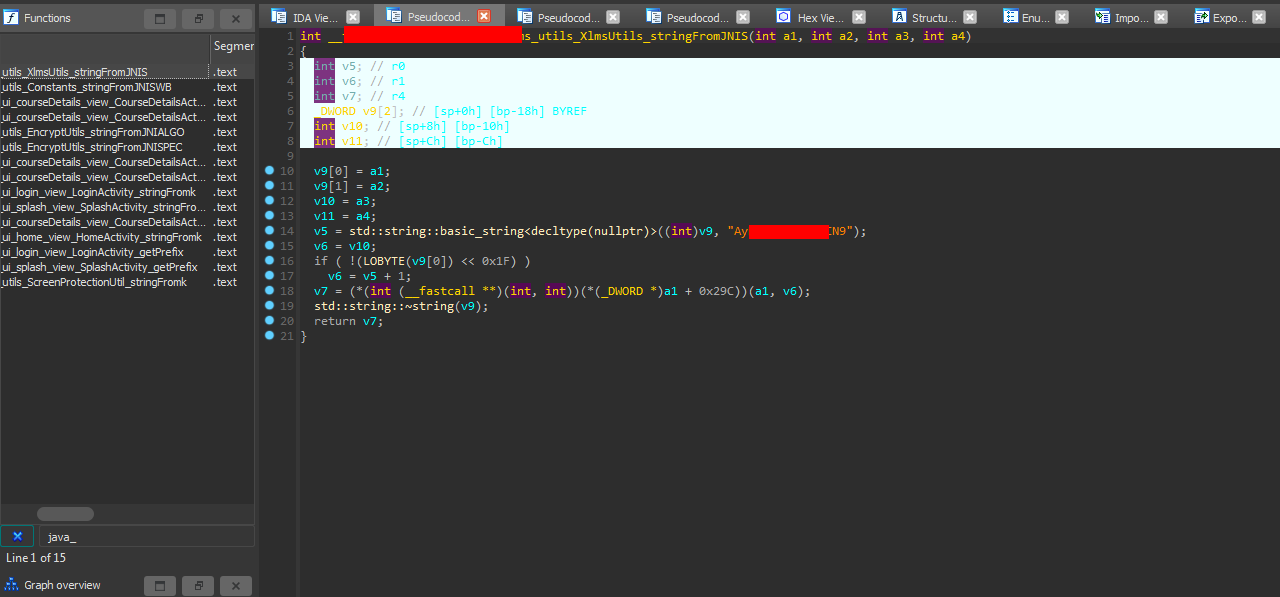Click v10 in the 'int v10;' declaration
1280x597 pixels.
(x=352, y=126)
